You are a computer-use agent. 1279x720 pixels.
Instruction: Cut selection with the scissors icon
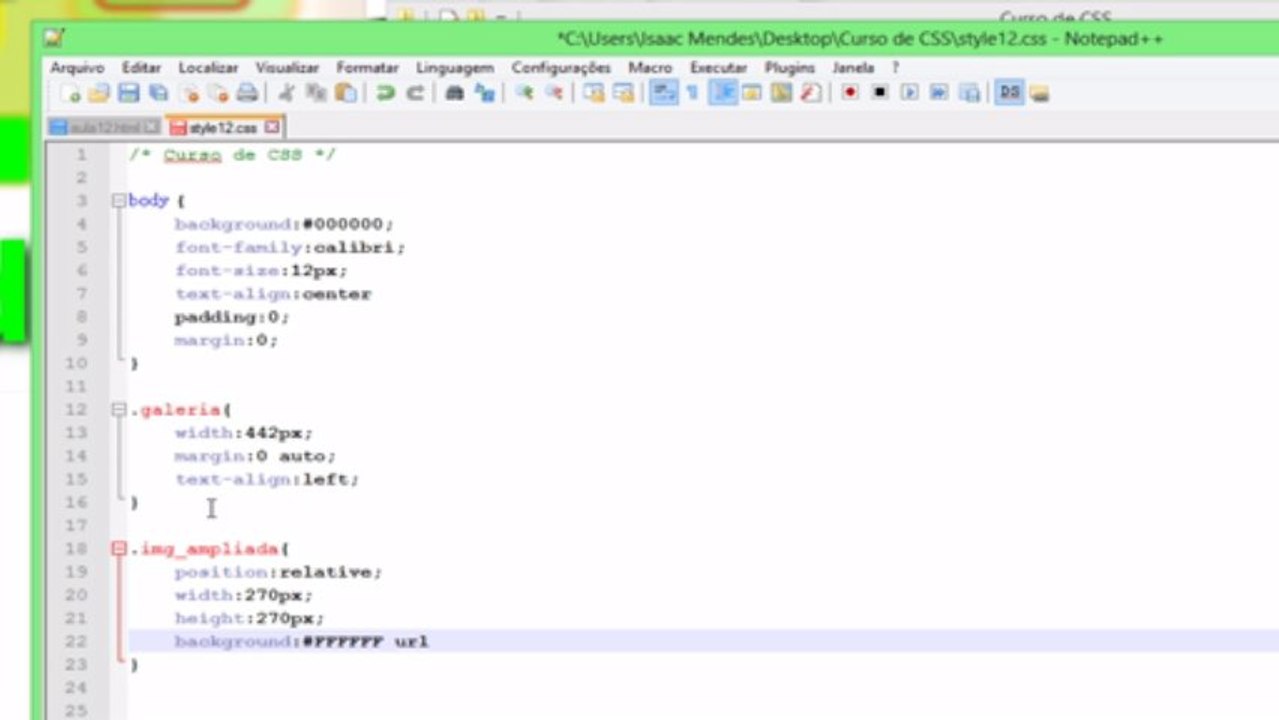pyautogui.click(x=286, y=93)
